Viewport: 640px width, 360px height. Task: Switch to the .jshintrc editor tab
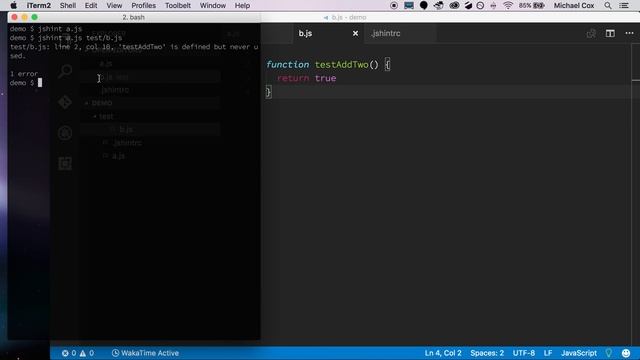tap(386, 33)
